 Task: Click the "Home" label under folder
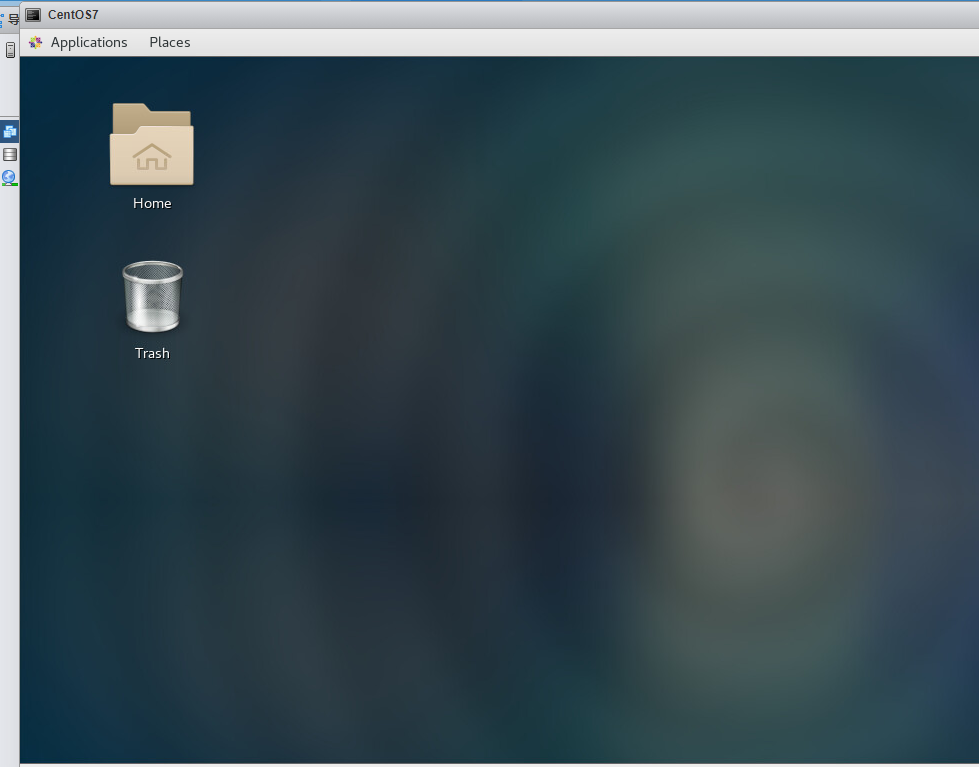152,204
